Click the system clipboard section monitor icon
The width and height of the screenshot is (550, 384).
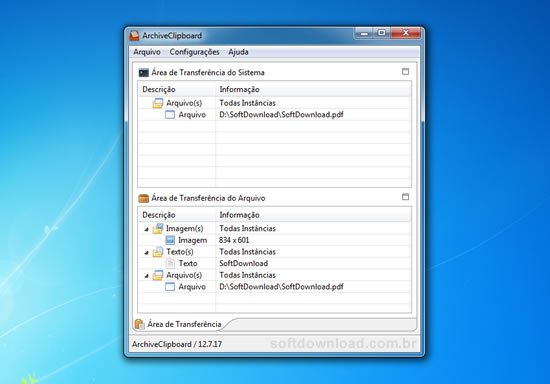pyautogui.click(x=143, y=73)
